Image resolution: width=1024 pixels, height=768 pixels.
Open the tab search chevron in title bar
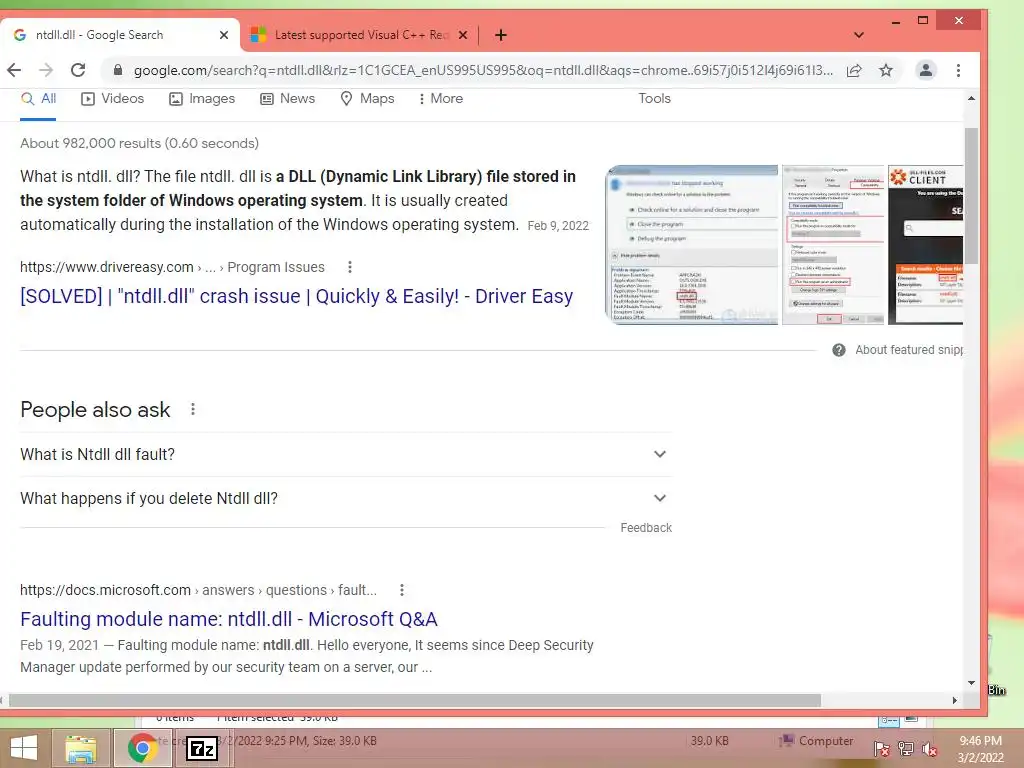859,35
